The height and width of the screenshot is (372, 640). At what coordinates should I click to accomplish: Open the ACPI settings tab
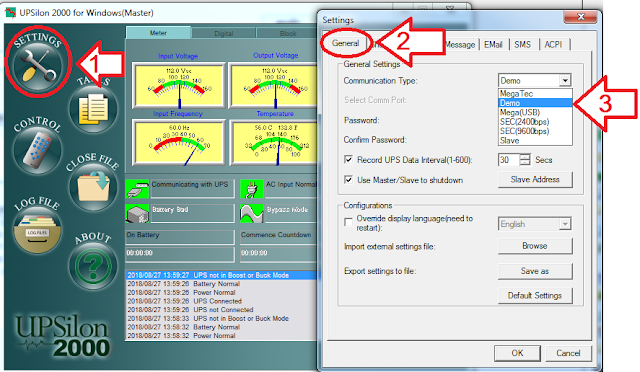click(553, 45)
